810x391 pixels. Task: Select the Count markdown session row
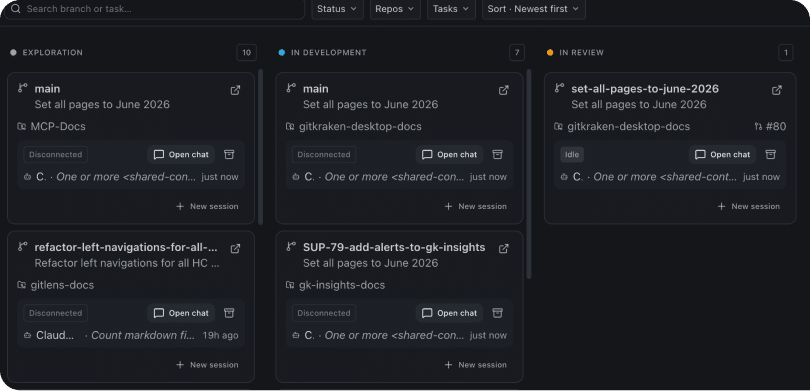coord(131,335)
